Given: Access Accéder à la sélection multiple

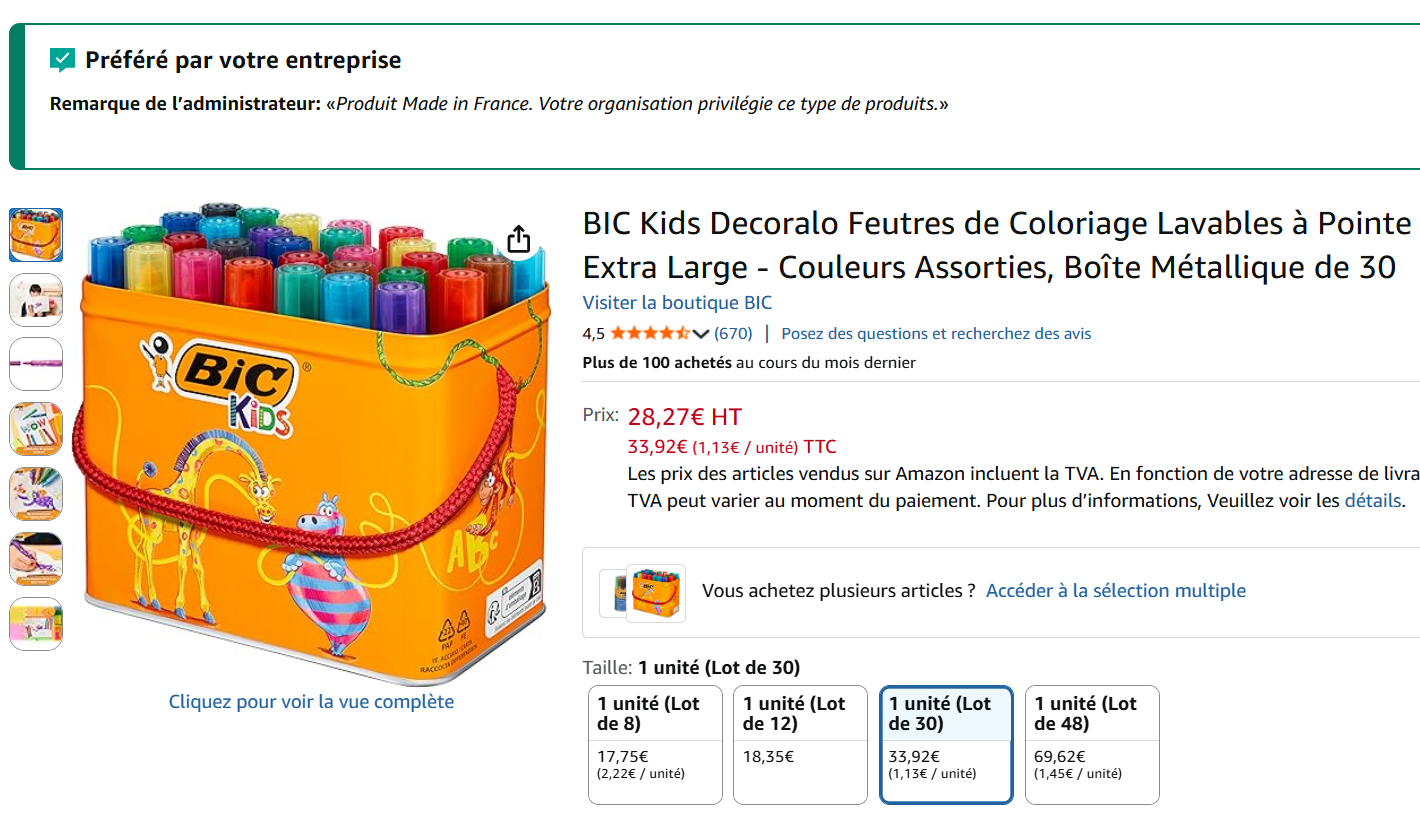Looking at the screenshot, I should 1116,590.
